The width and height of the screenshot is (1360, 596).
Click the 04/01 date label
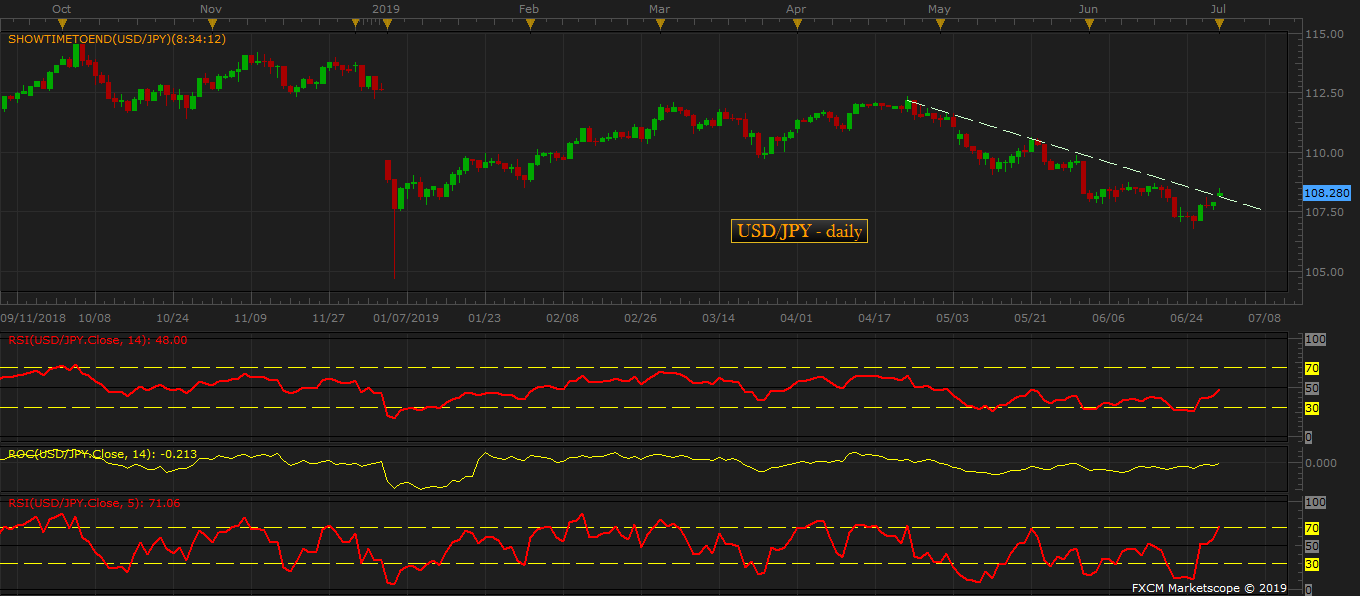[795, 318]
